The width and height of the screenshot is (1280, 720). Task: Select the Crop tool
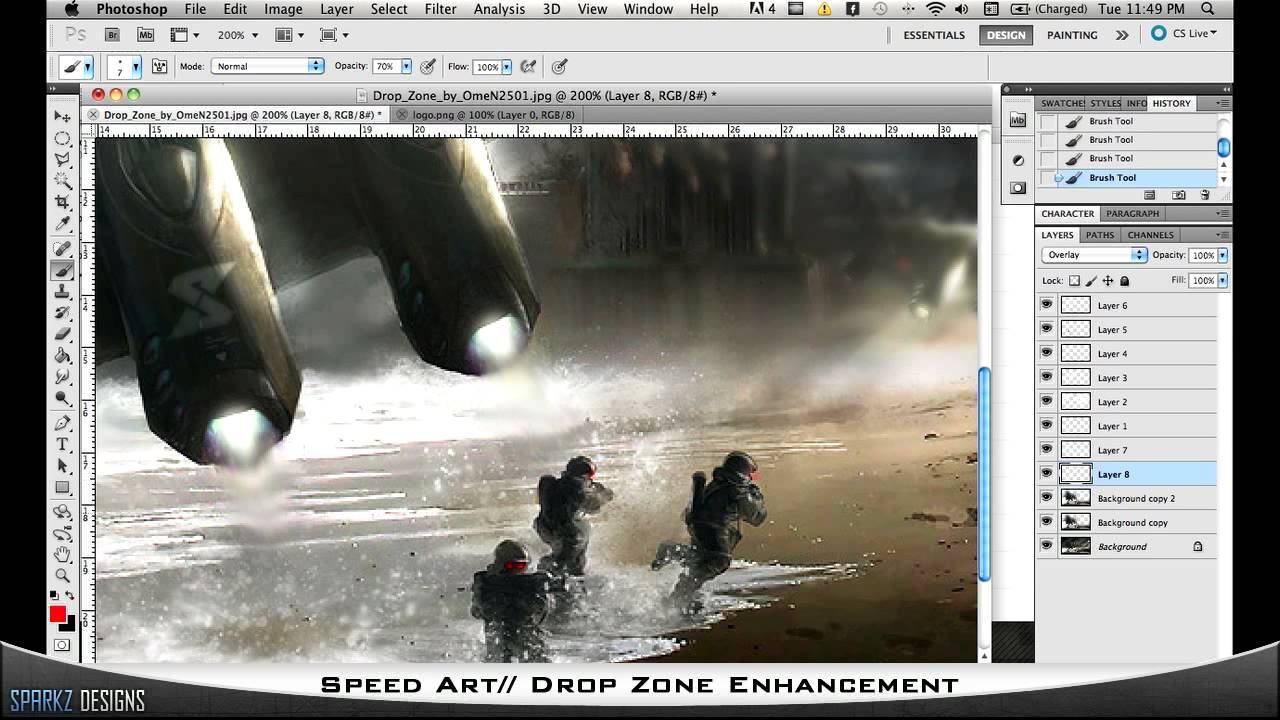63,202
